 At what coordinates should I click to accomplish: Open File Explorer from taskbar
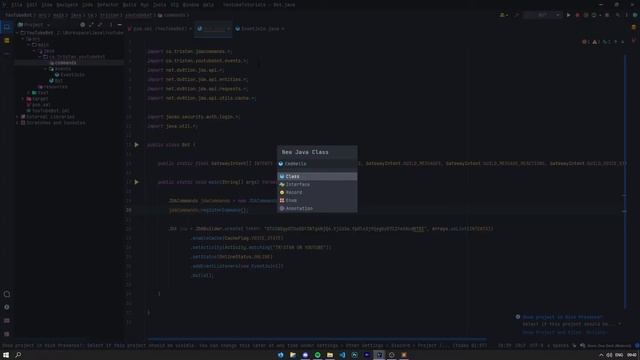point(330,355)
